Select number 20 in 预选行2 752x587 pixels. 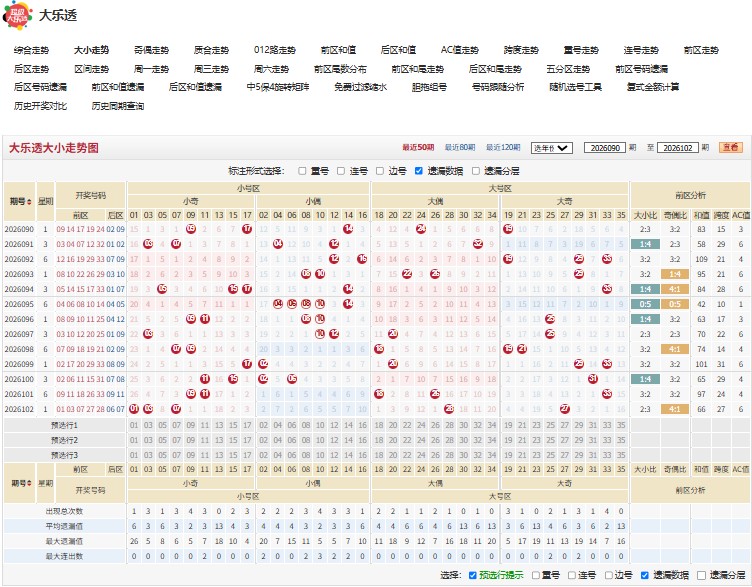(393, 440)
